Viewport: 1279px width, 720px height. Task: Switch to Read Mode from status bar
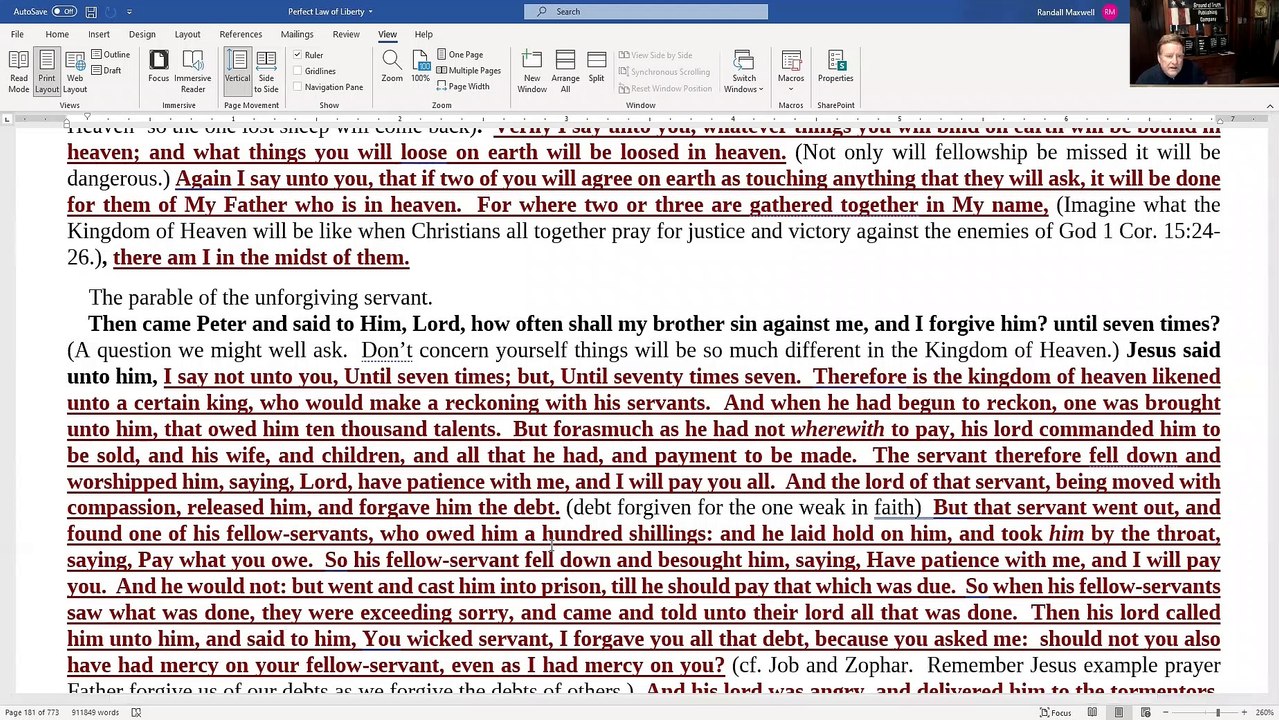[x=1093, y=713]
